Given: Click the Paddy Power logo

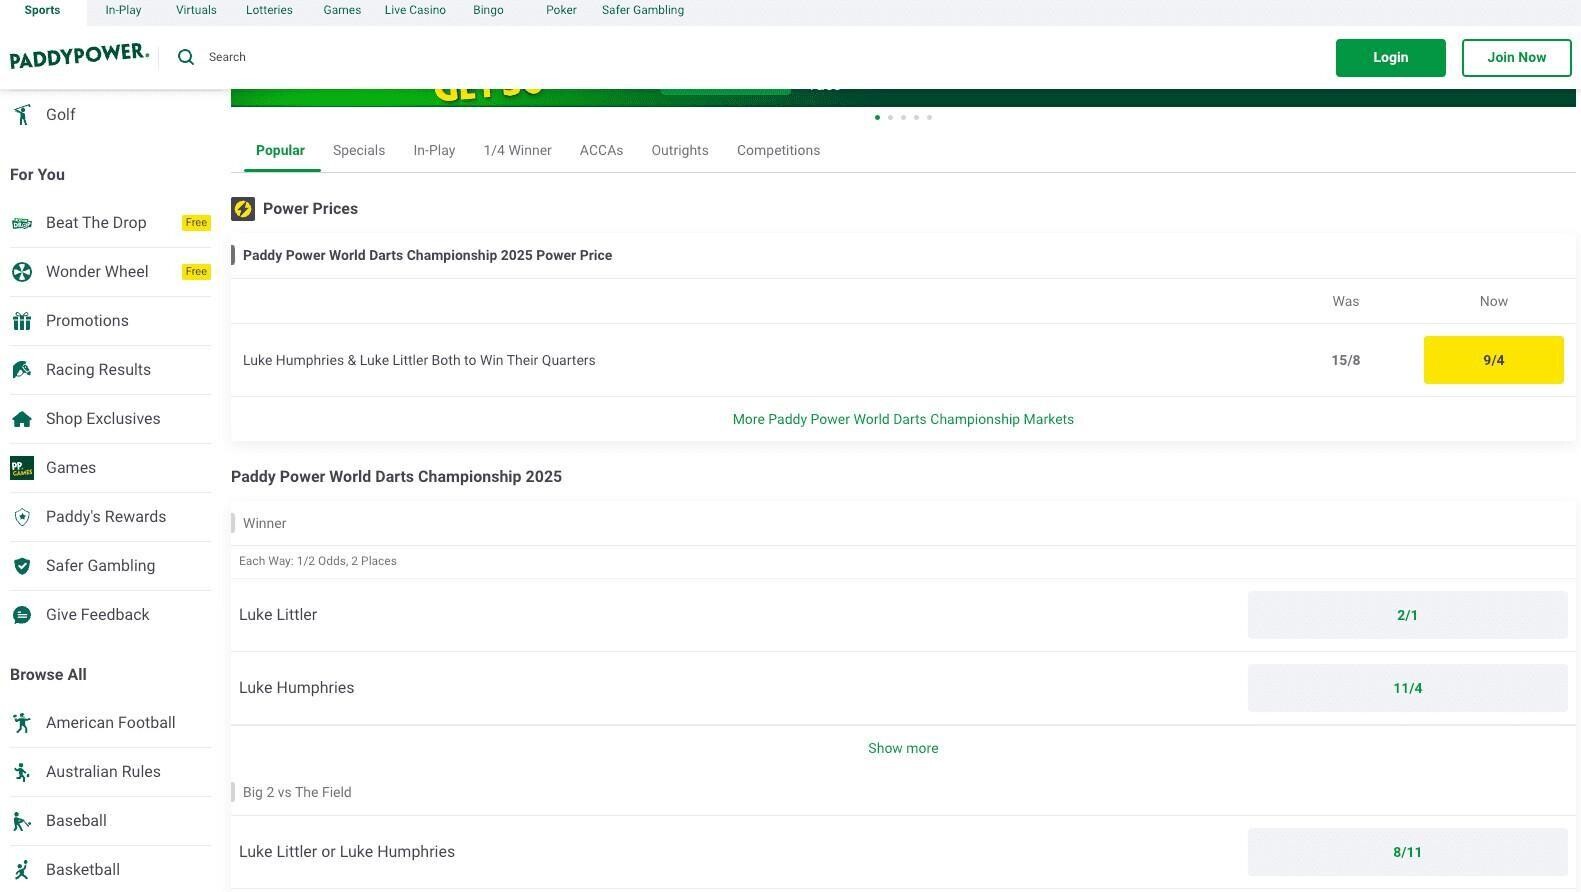Looking at the screenshot, I should (79, 56).
